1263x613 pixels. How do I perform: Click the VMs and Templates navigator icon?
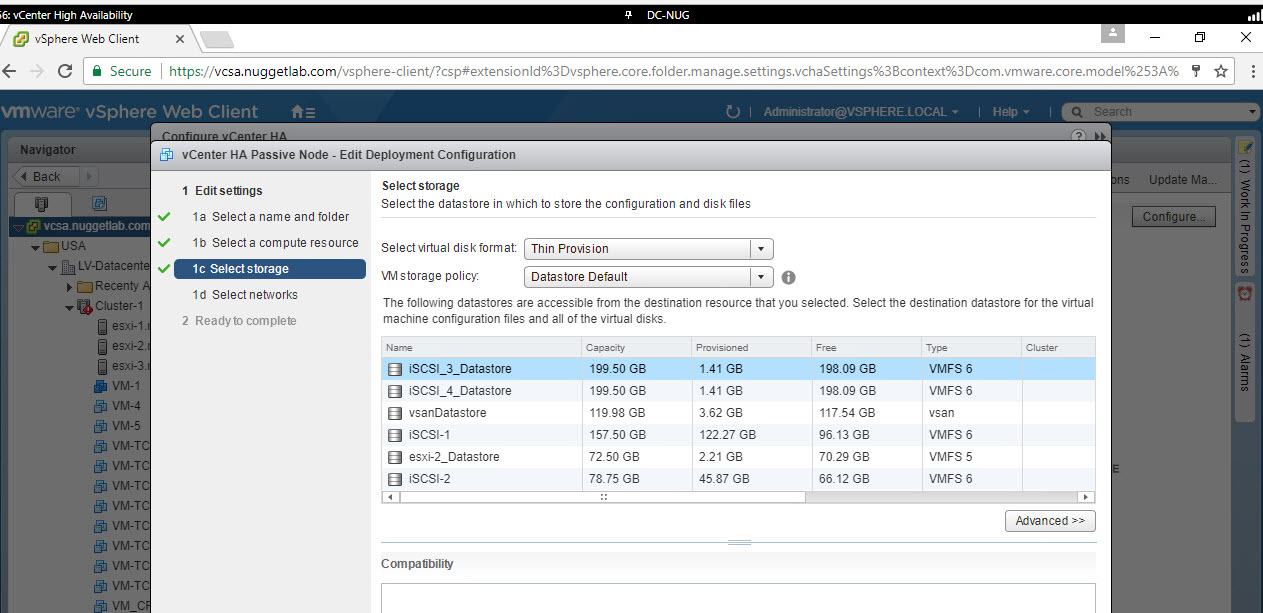100,203
